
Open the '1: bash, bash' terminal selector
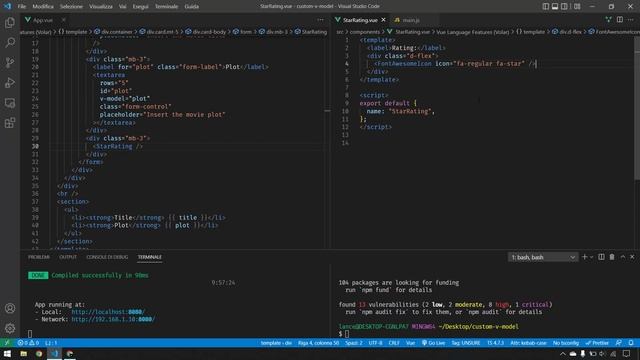[x=543, y=257]
